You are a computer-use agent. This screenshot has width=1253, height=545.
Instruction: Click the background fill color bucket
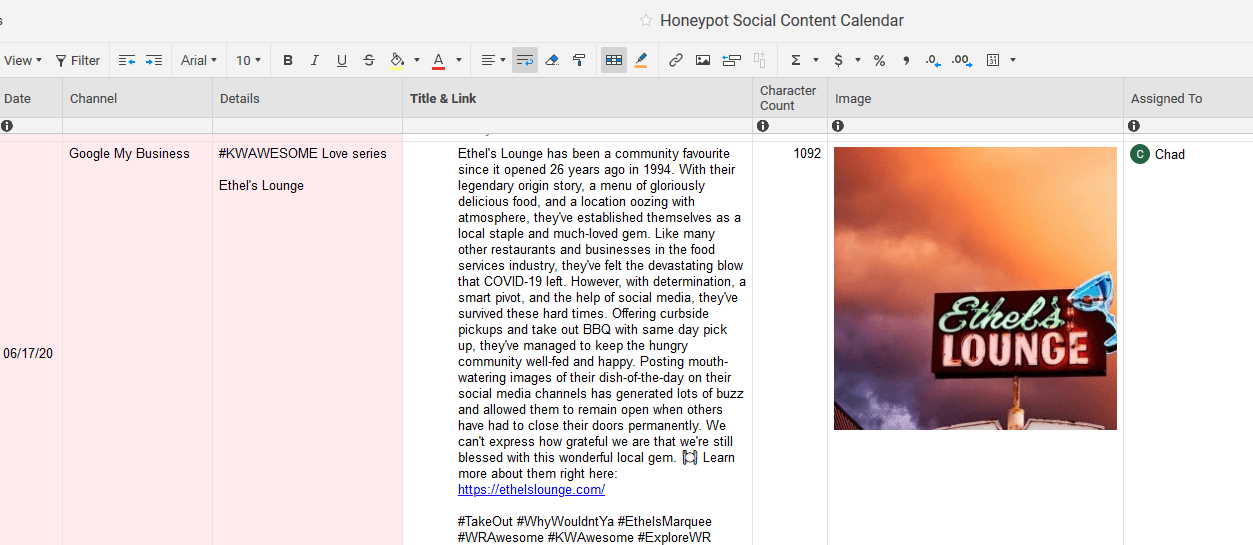[397, 60]
